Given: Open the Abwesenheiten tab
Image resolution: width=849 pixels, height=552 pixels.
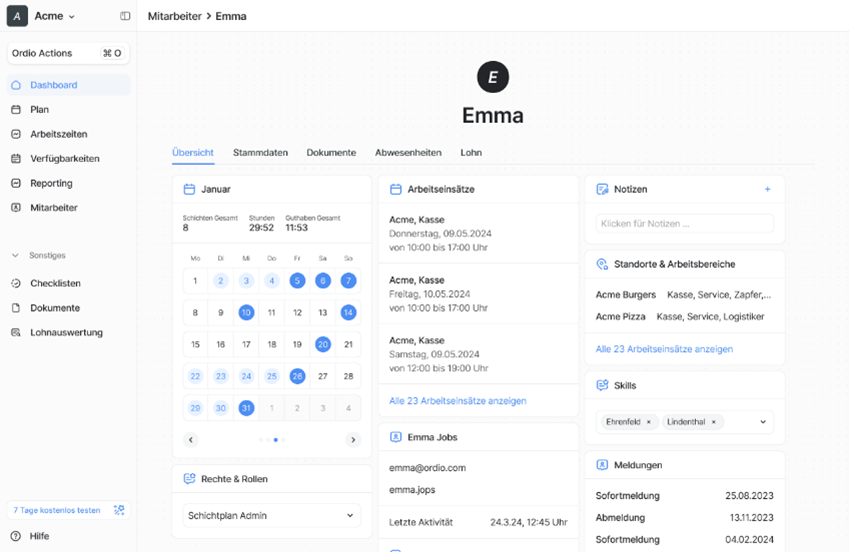Looking at the screenshot, I should point(408,153).
